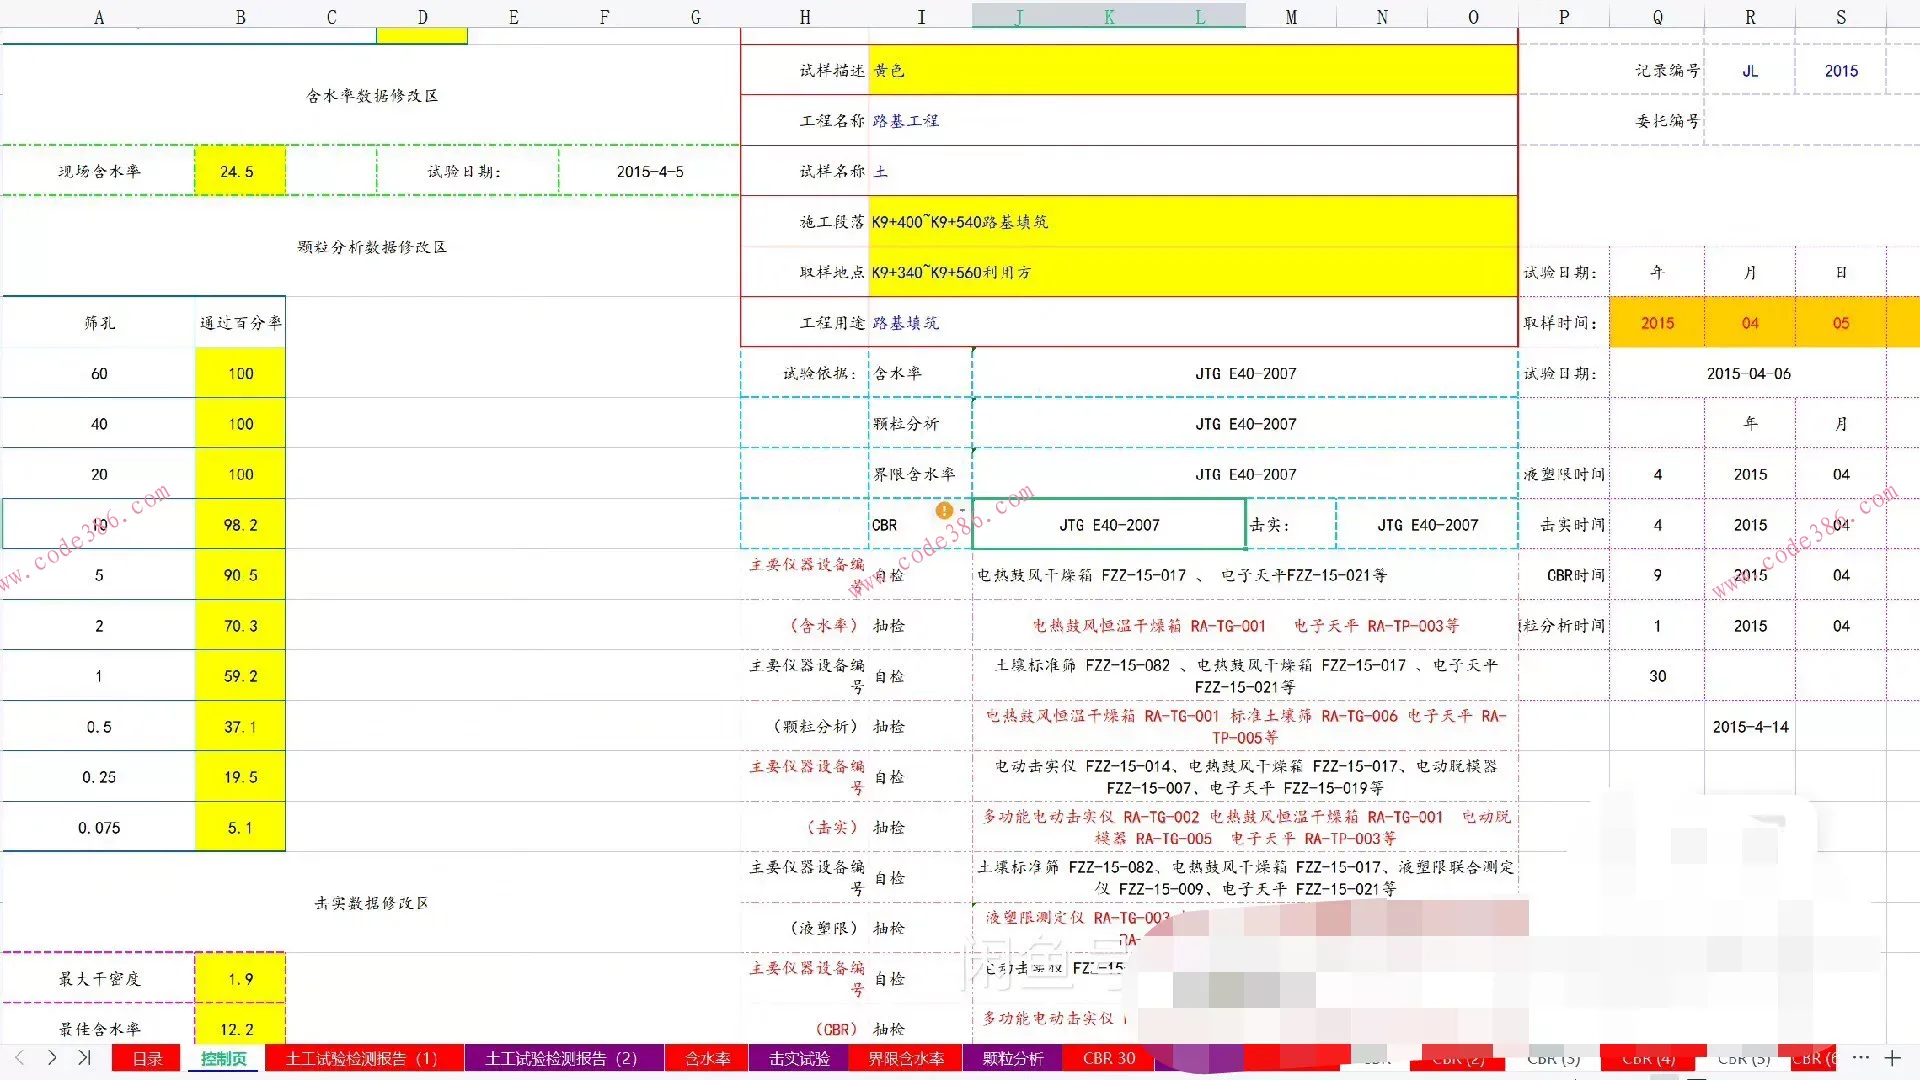The width and height of the screenshot is (1920, 1080).
Task: Click the 现场含水率 value cell 24.5
Action: tap(239, 171)
